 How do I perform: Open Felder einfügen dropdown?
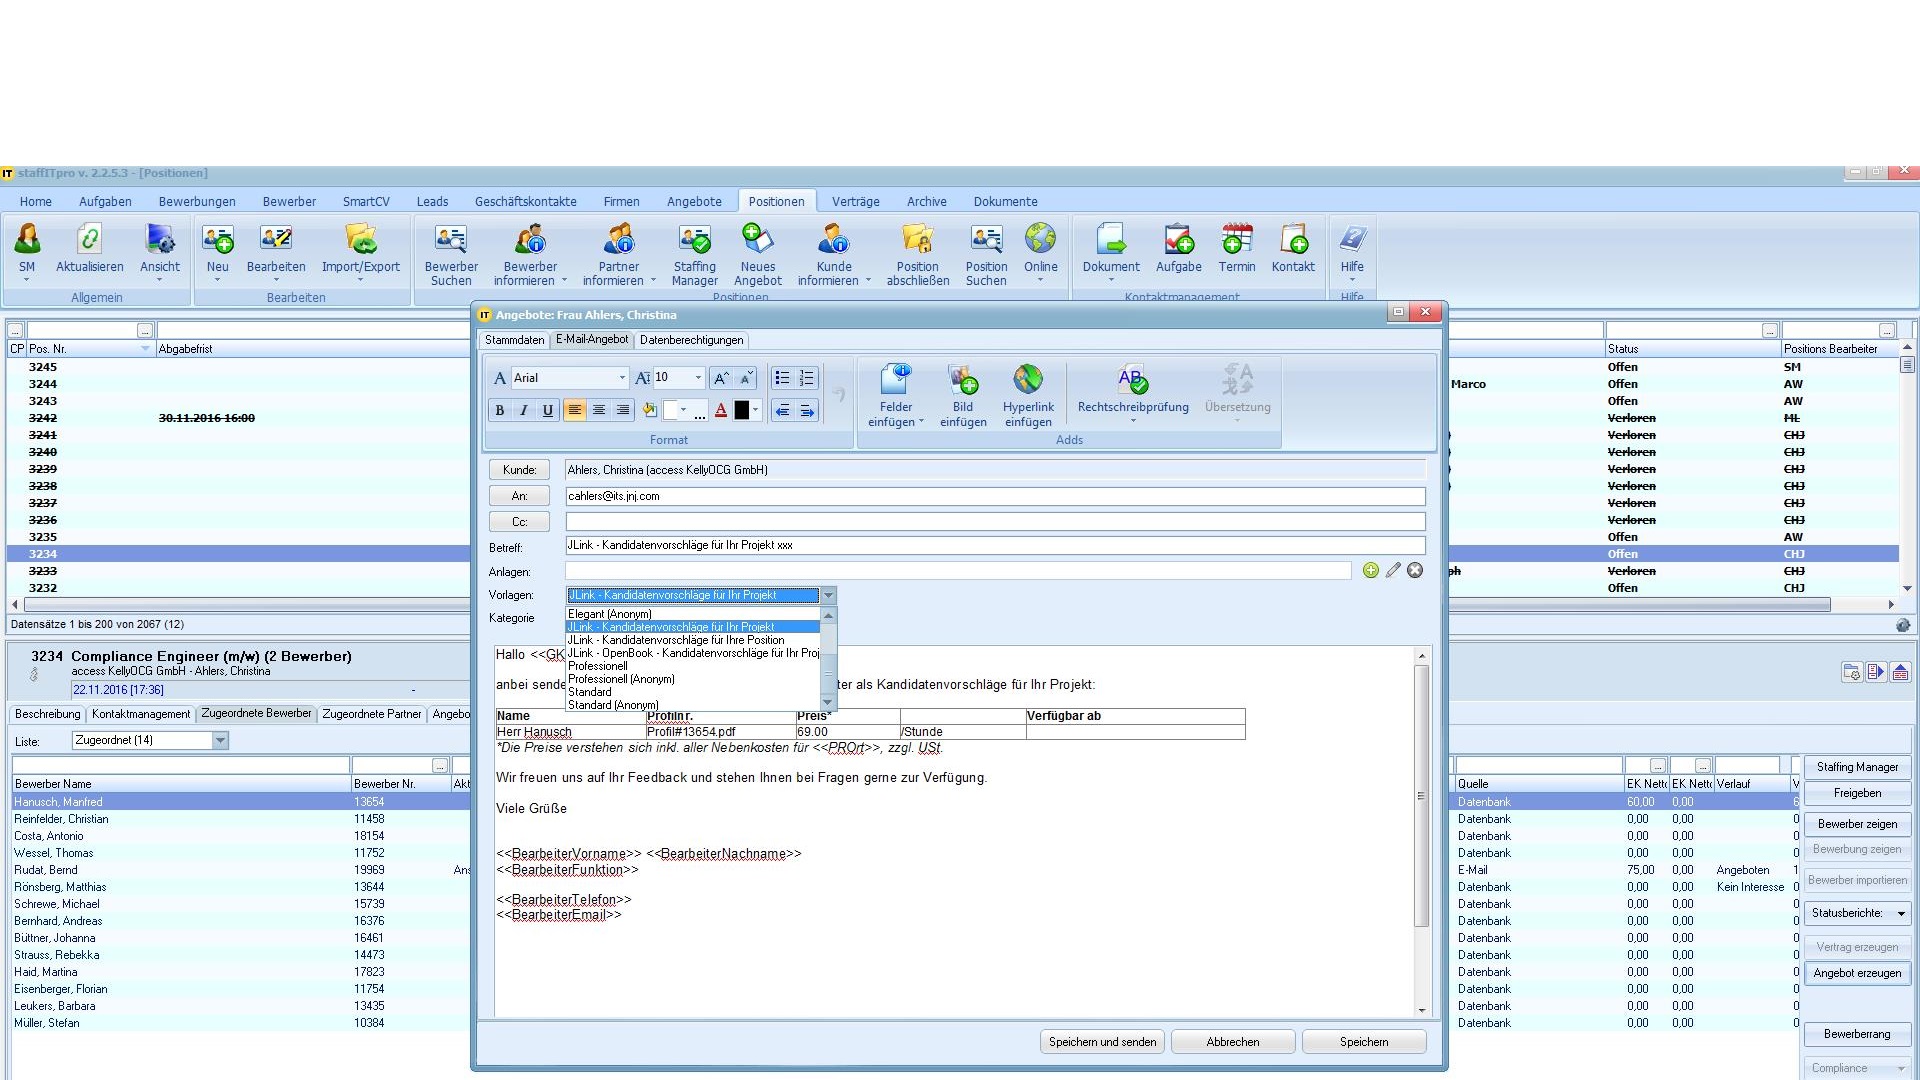point(896,396)
